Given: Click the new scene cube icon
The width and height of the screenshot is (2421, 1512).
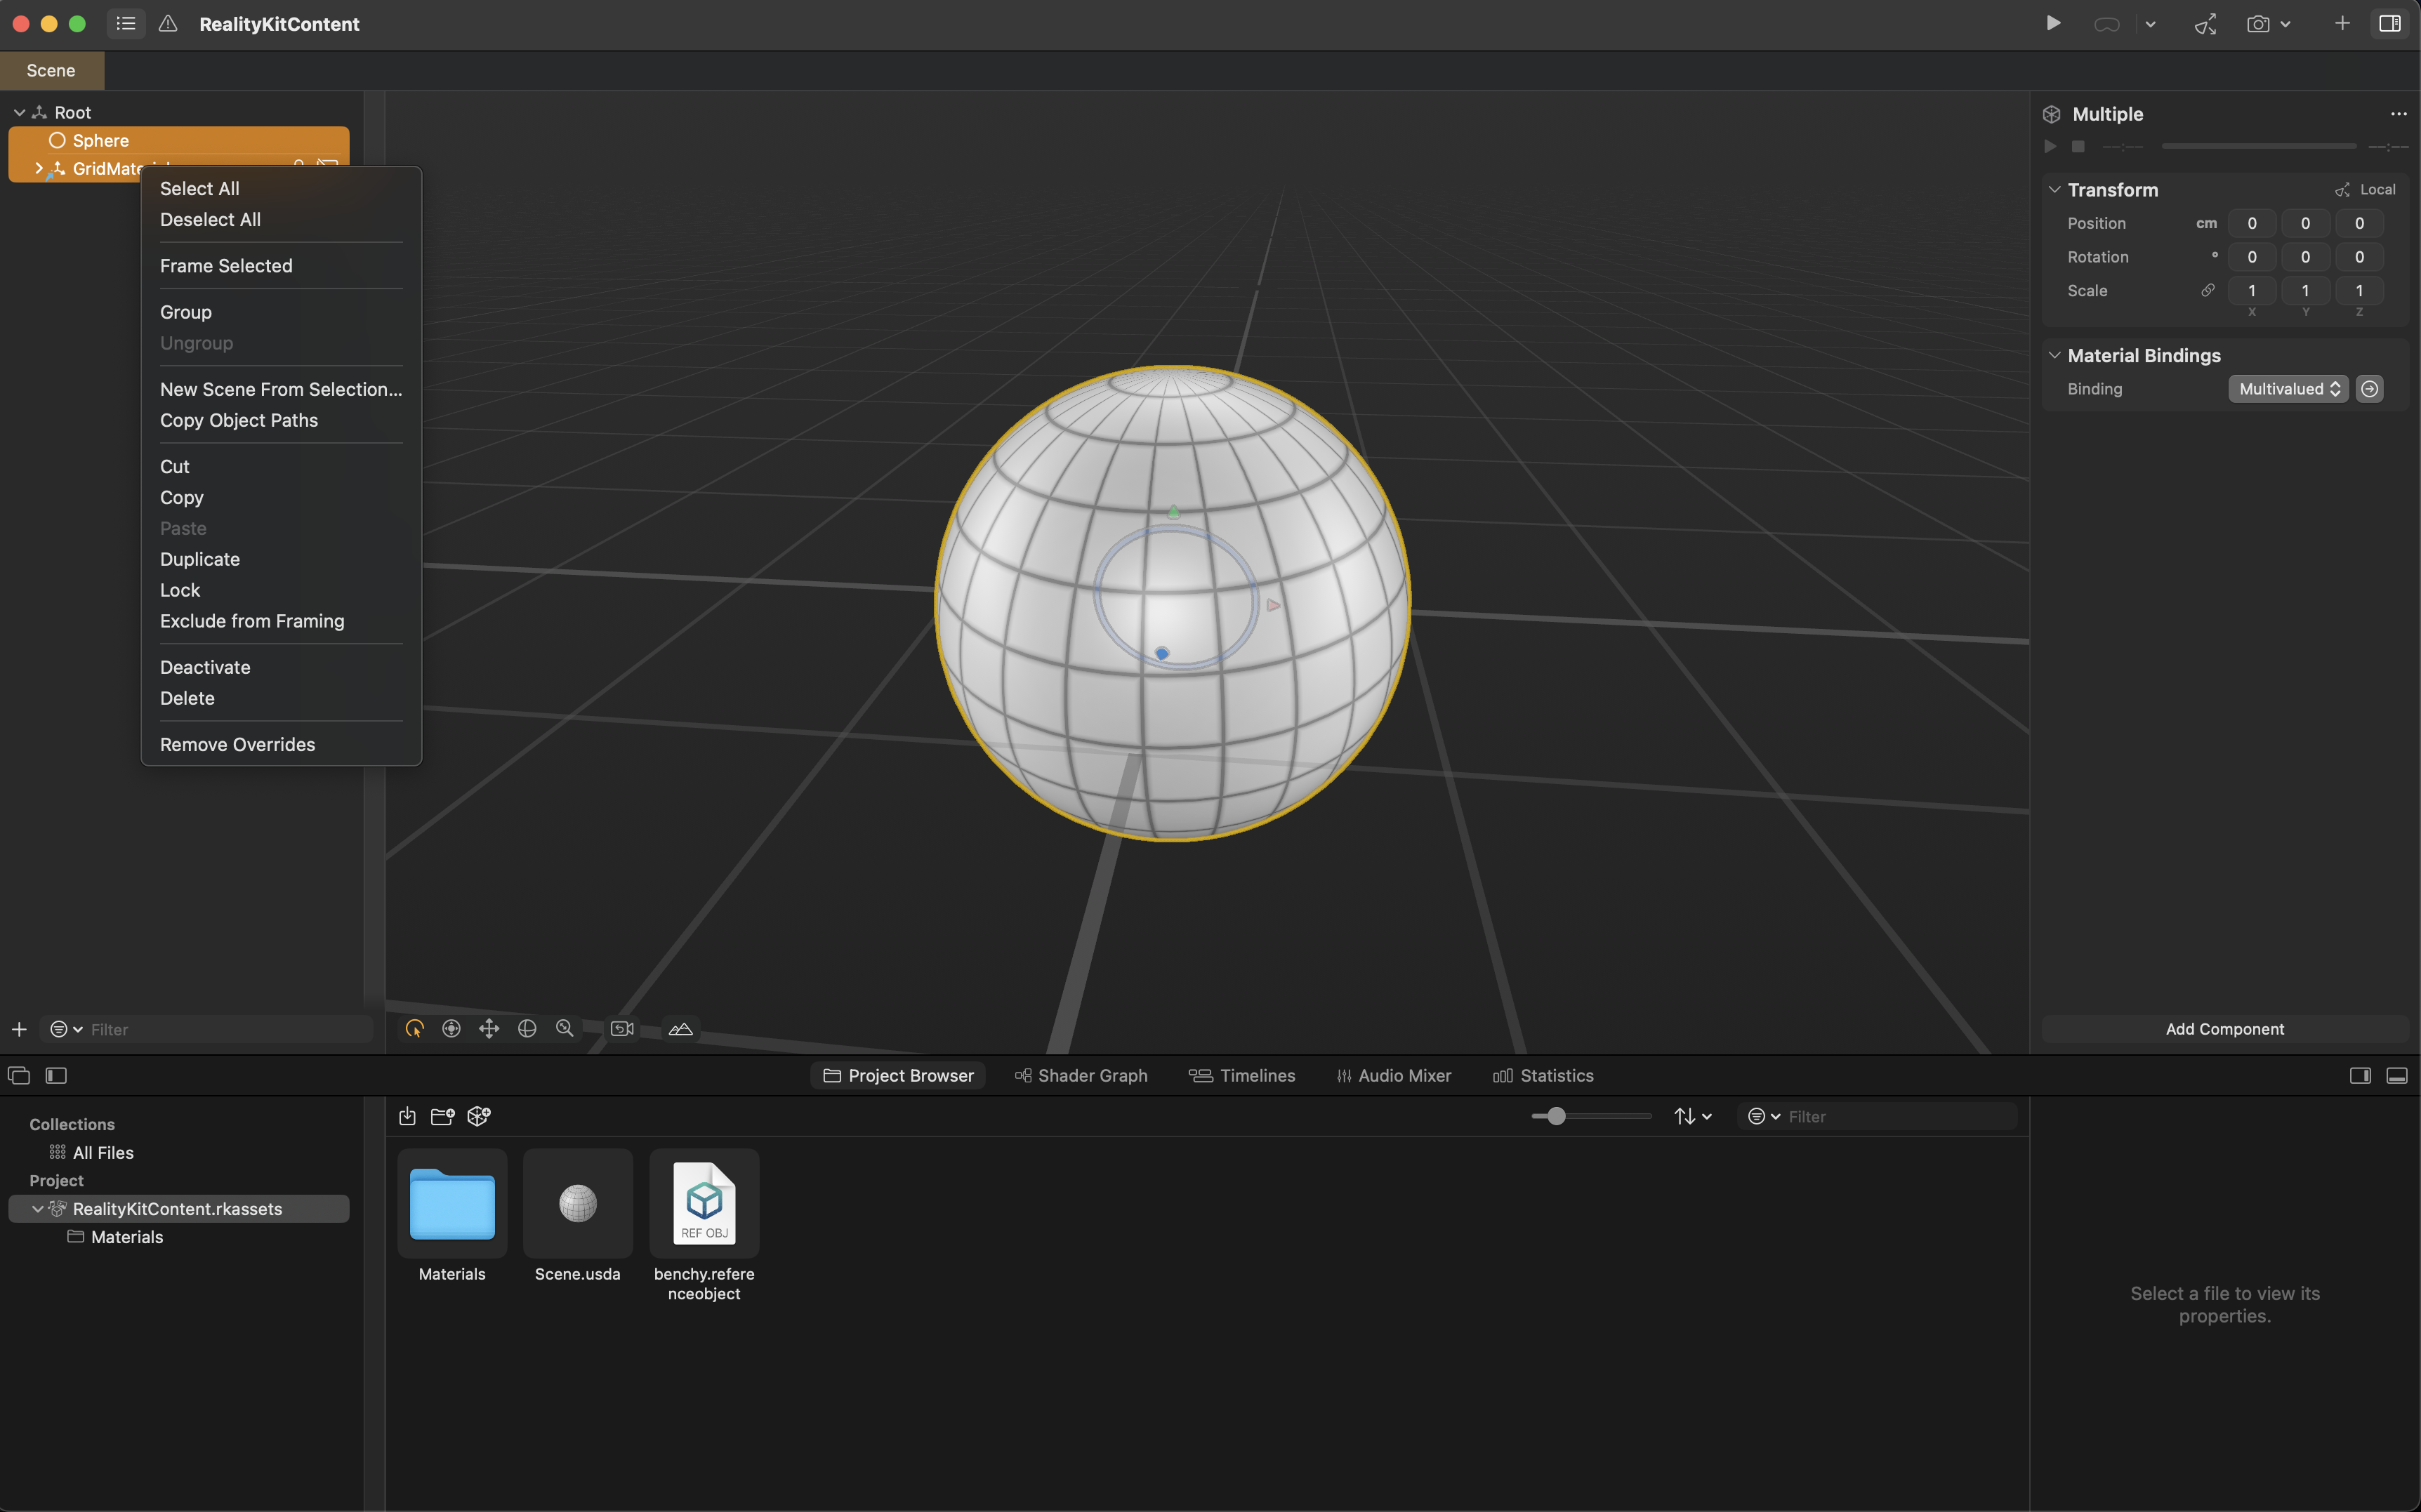Looking at the screenshot, I should click(479, 1116).
